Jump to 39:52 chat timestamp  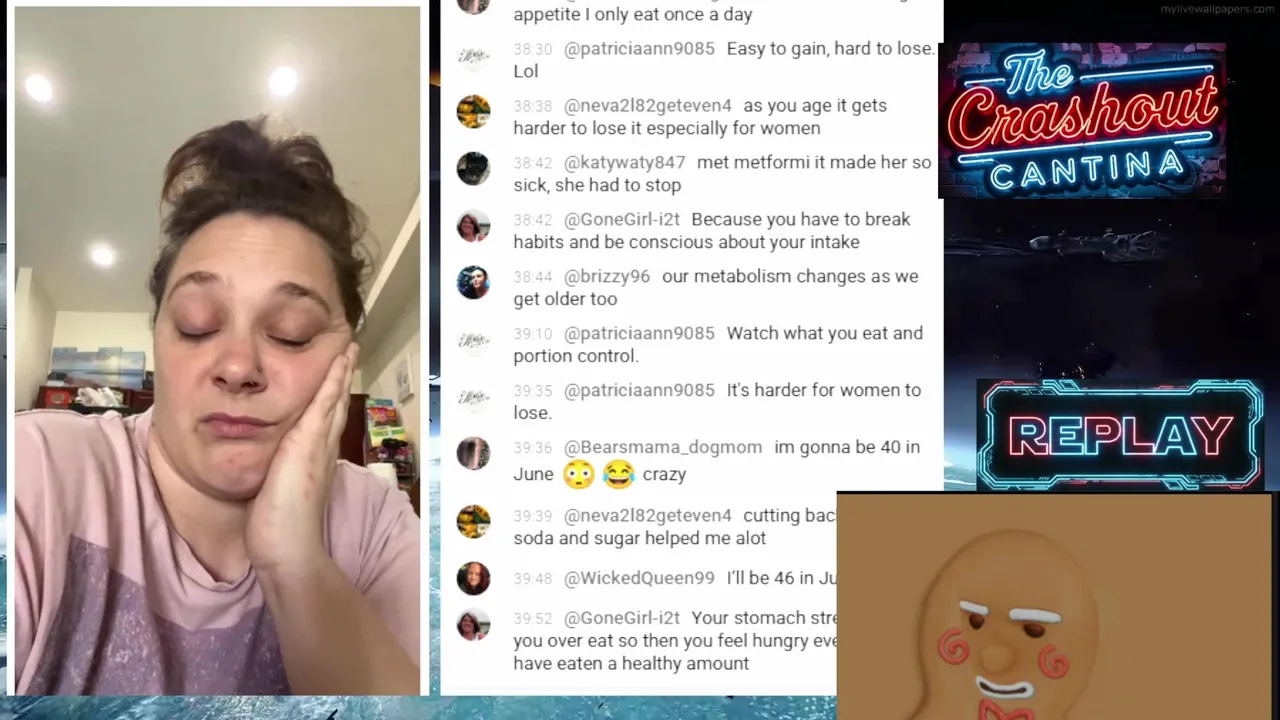[x=533, y=619]
